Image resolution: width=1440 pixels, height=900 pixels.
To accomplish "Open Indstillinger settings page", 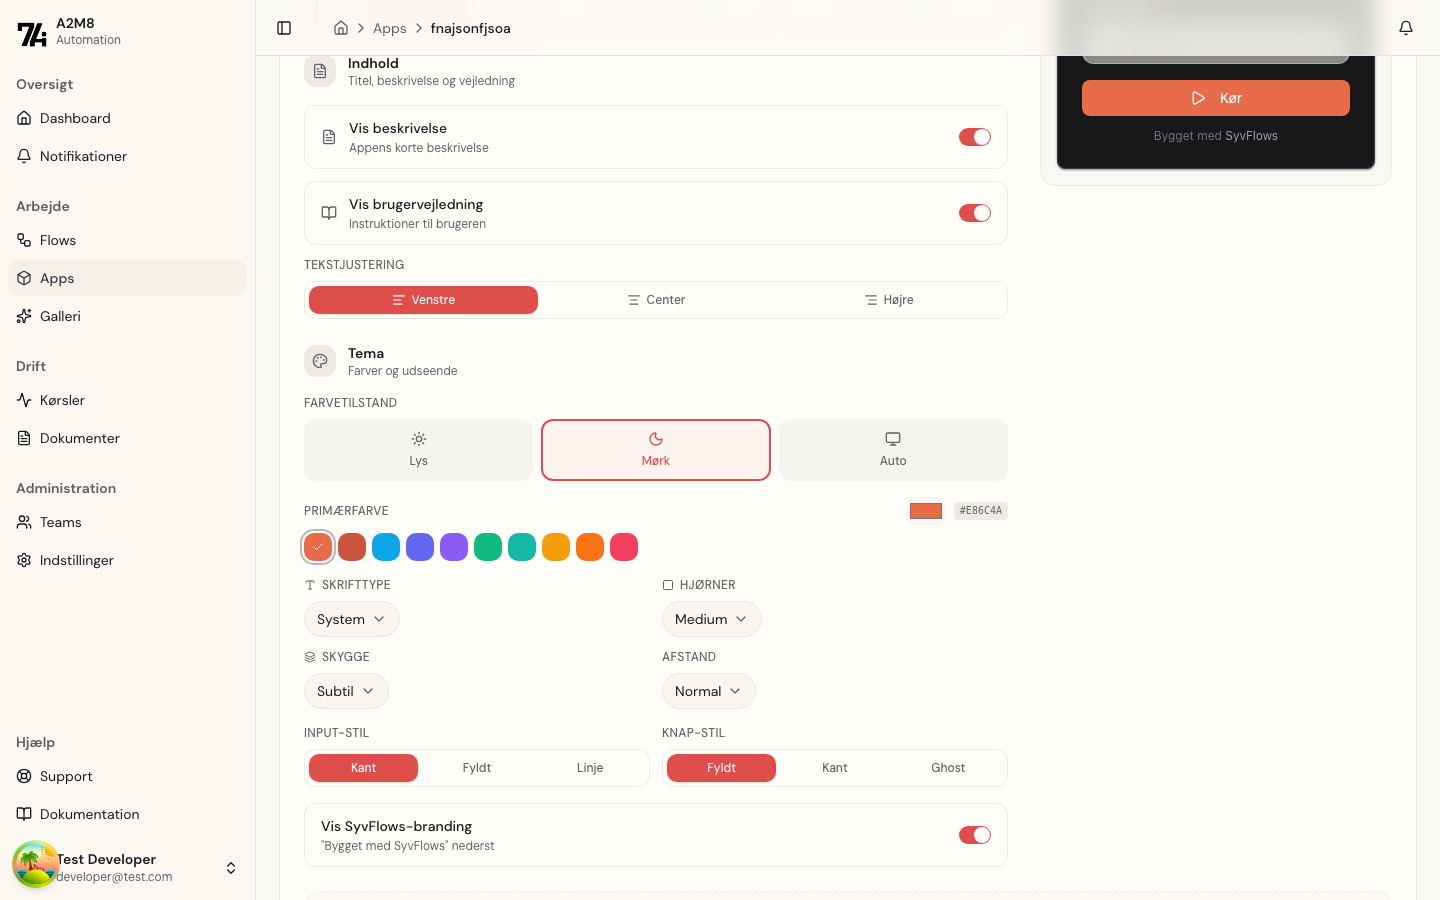I will (77, 560).
